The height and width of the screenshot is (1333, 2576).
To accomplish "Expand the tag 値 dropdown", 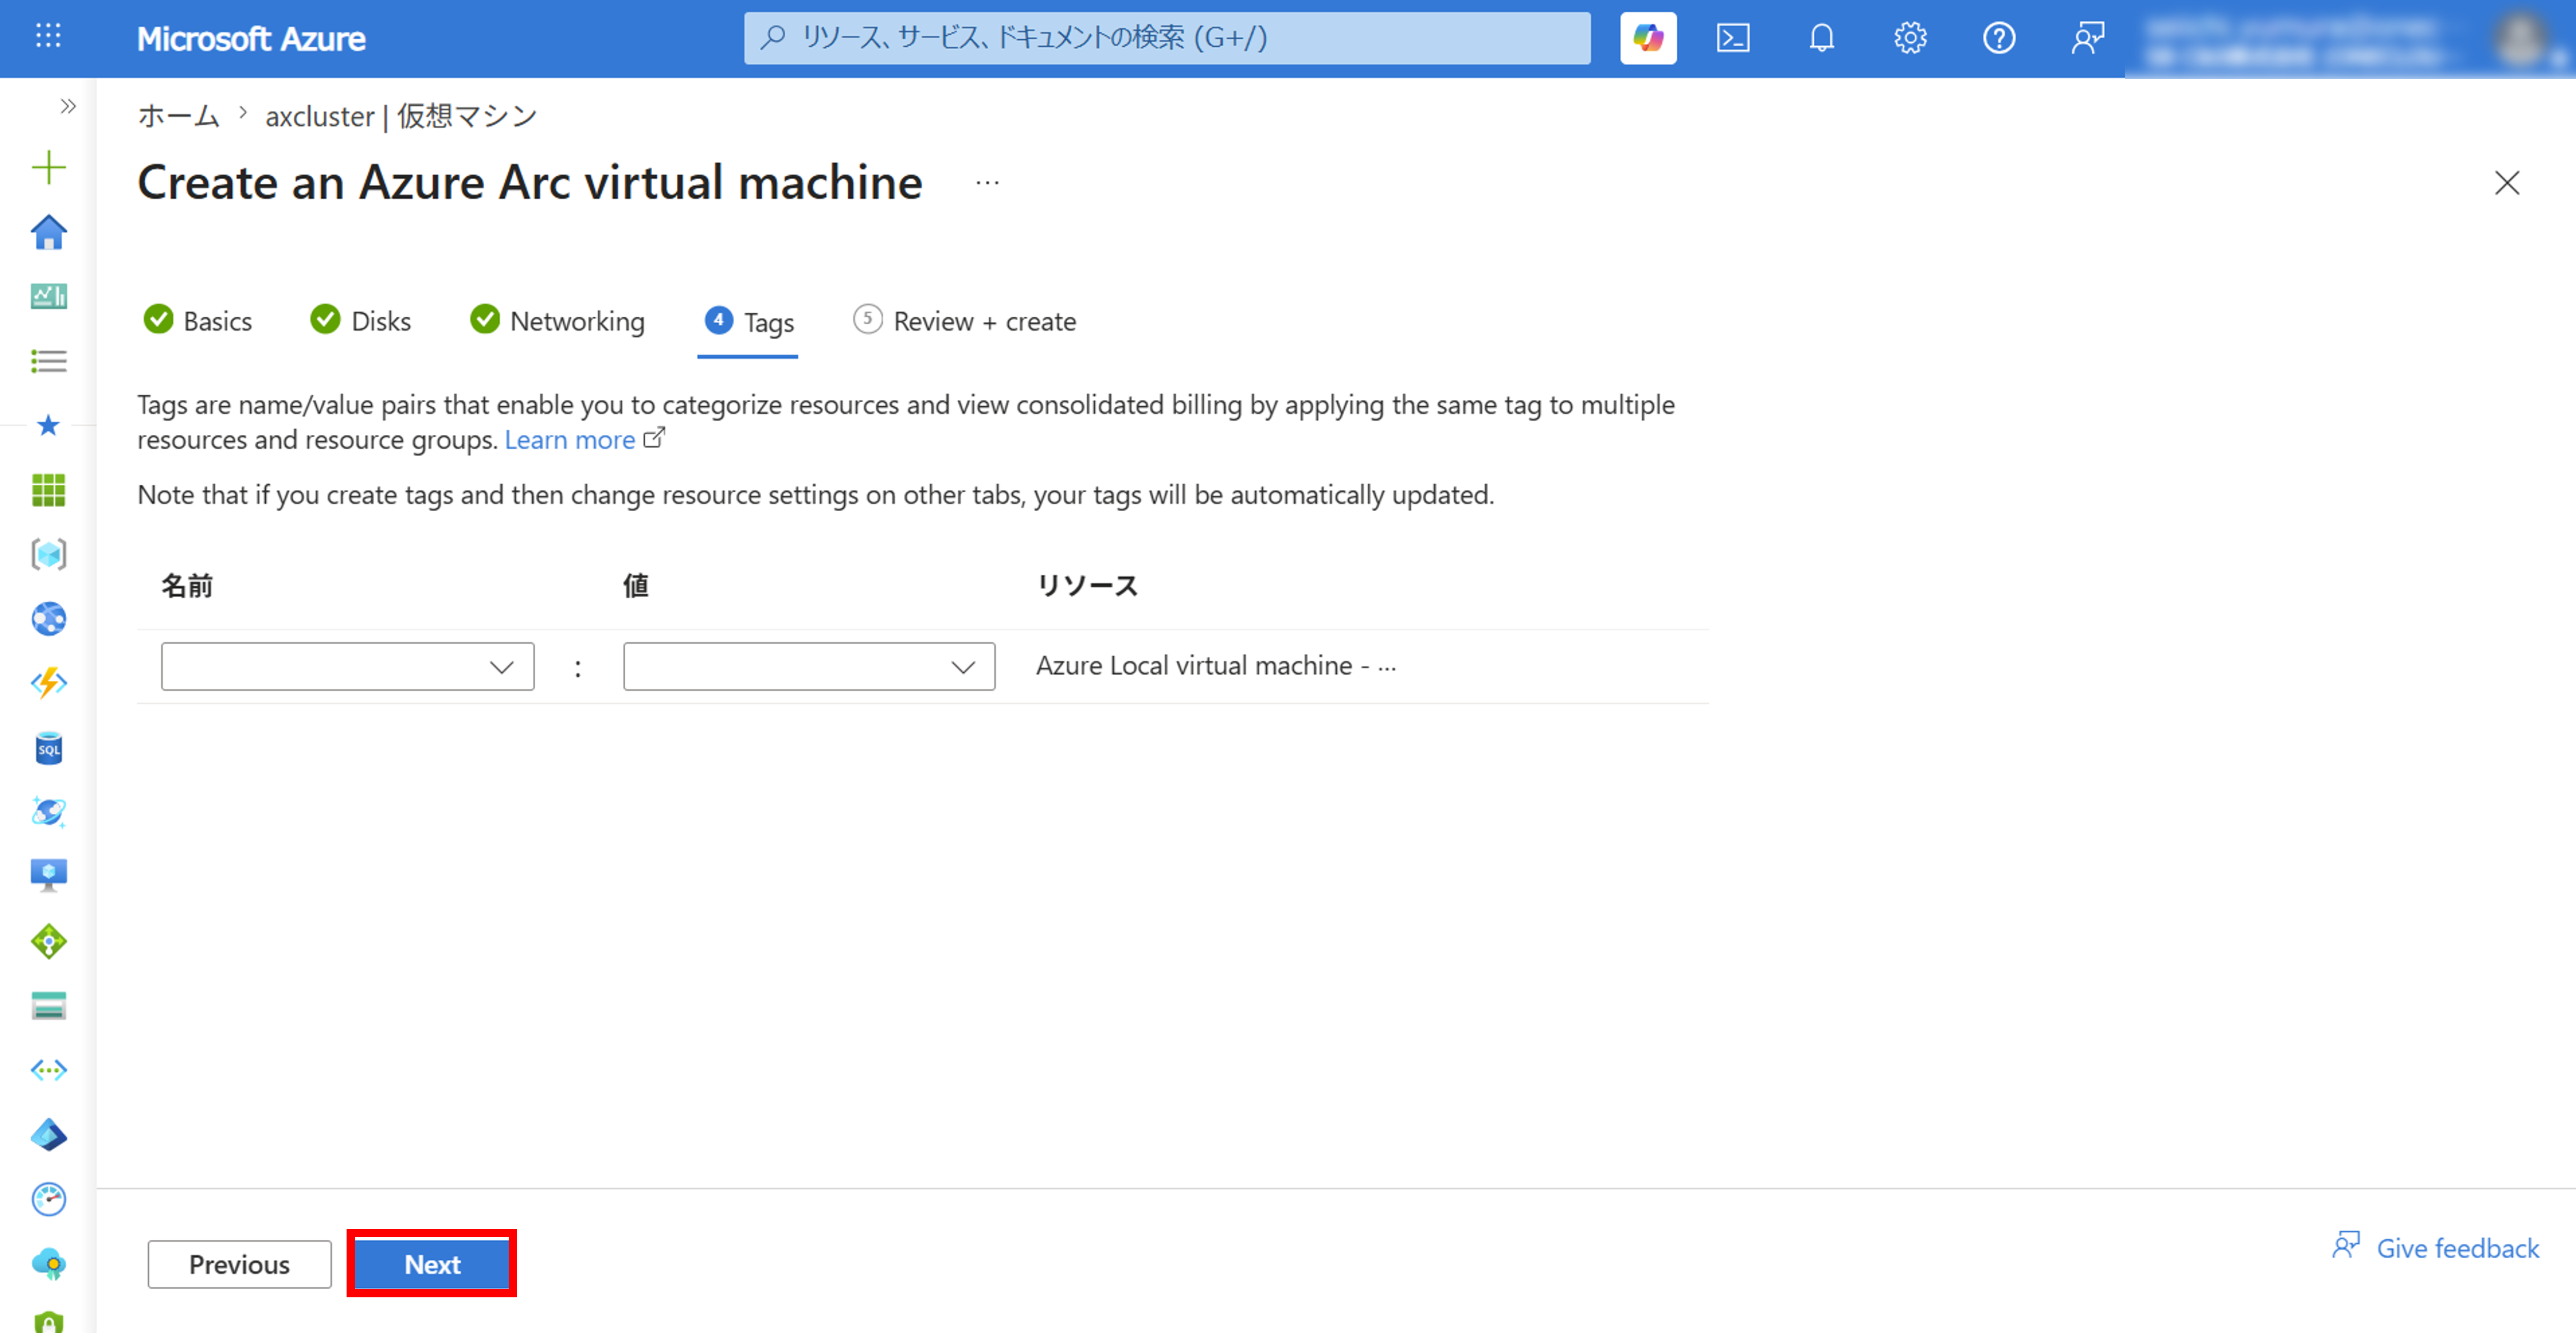I will pos(809,666).
